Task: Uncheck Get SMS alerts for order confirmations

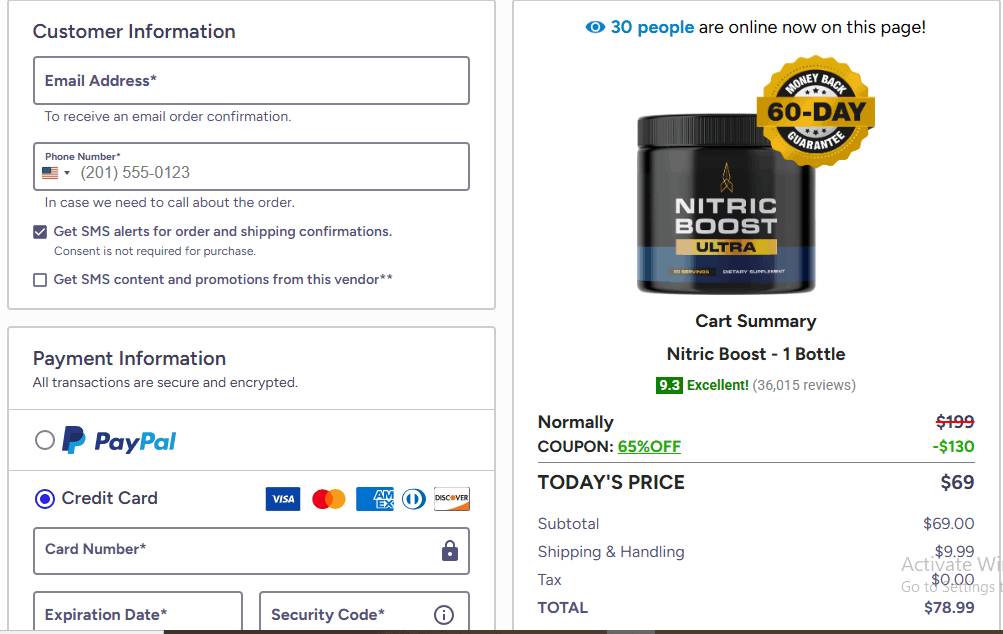Action: pyautogui.click(x=39, y=231)
